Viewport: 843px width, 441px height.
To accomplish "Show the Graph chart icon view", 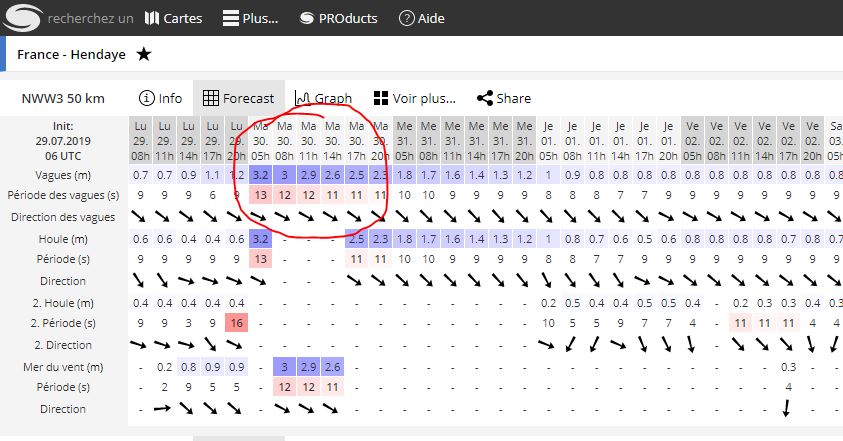I will [x=303, y=98].
